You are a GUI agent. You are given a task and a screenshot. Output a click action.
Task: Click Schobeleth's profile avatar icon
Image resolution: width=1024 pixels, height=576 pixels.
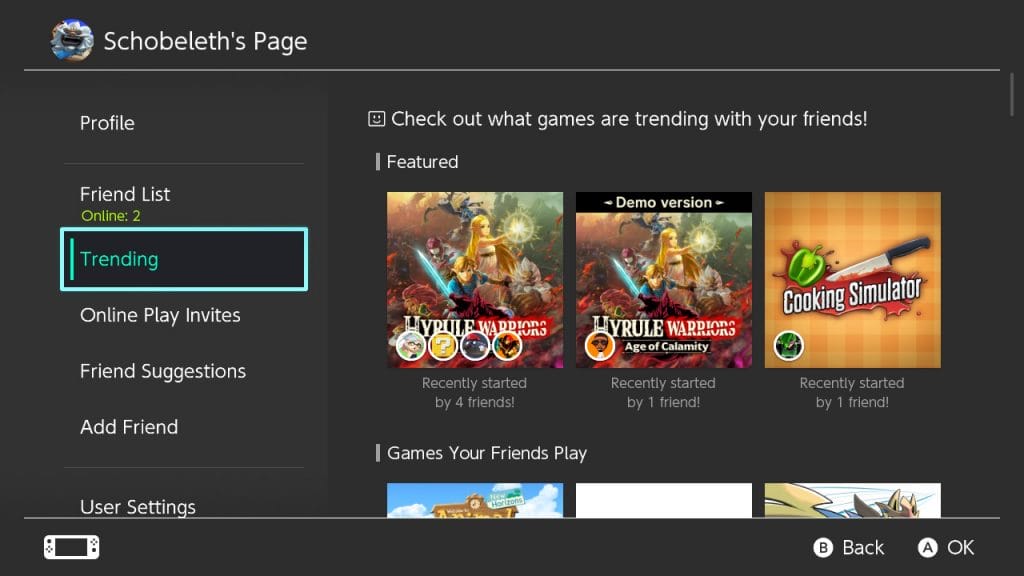(72, 40)
